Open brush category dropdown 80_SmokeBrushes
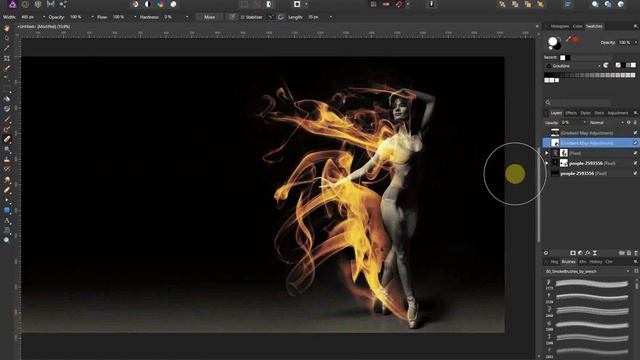The width and height of the screenshot is (640, 360). pos(587,271)
